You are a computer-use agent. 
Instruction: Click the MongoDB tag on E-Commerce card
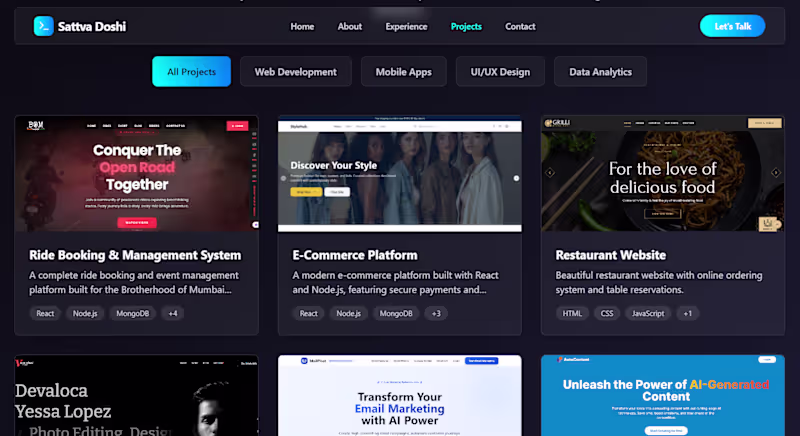pos(396,313)
